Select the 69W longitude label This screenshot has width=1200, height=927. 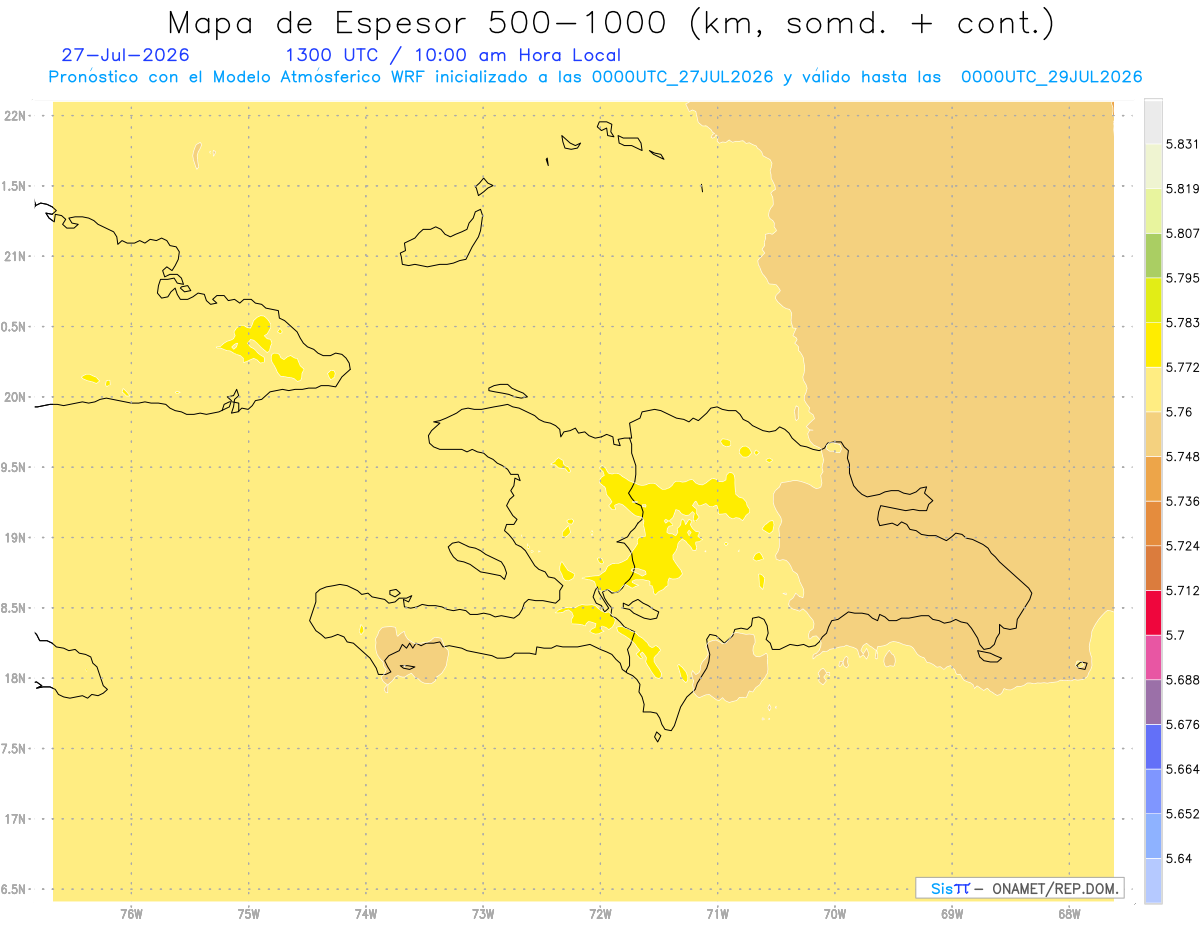click(x=952, y=913)
